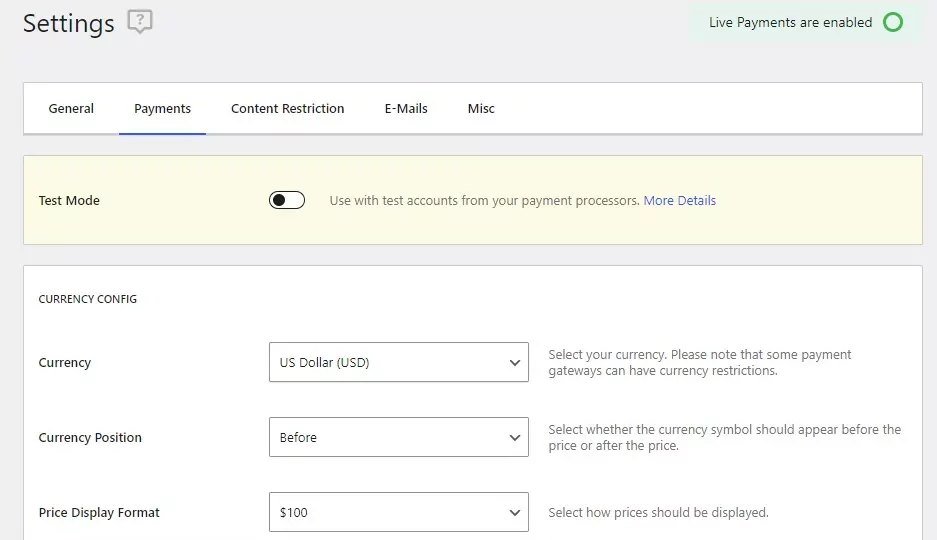Toggle the Test Mode switch

(x=287, y=200)
